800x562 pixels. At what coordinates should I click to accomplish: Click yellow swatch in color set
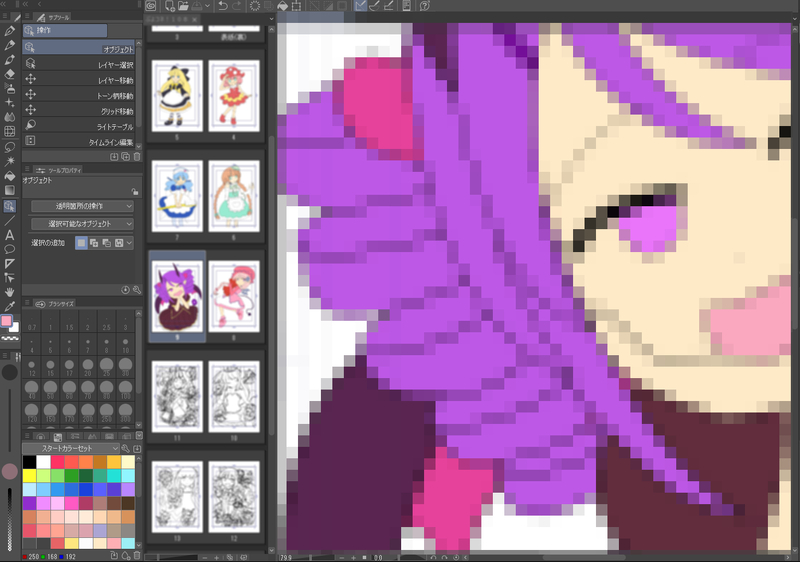(30, 475)
